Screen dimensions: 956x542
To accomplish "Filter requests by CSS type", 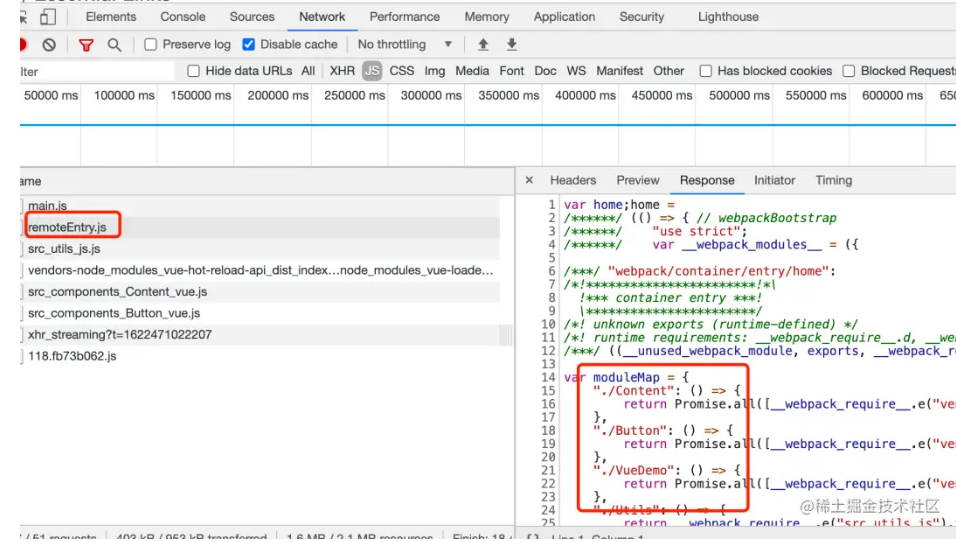I will coord(402,71).
